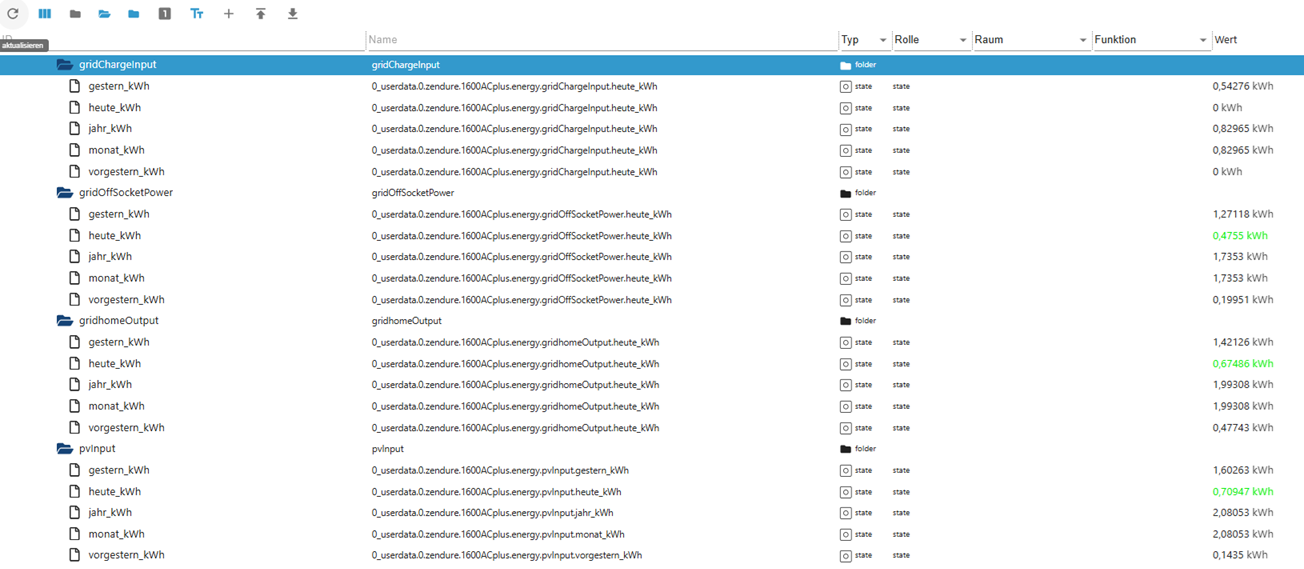Click the numbered '1' expand-level icon

point(165,14)
